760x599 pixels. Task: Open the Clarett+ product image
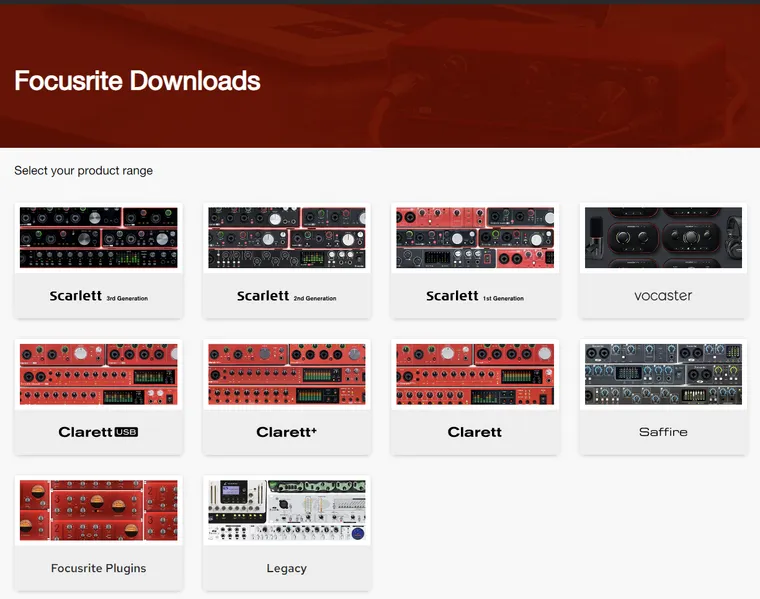[x=287, y=374]
